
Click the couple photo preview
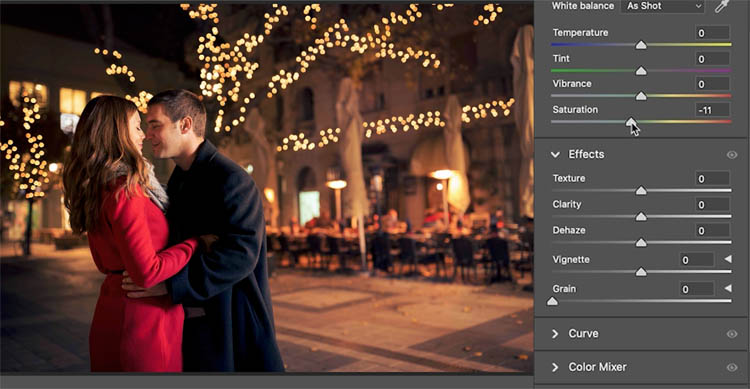266,188
